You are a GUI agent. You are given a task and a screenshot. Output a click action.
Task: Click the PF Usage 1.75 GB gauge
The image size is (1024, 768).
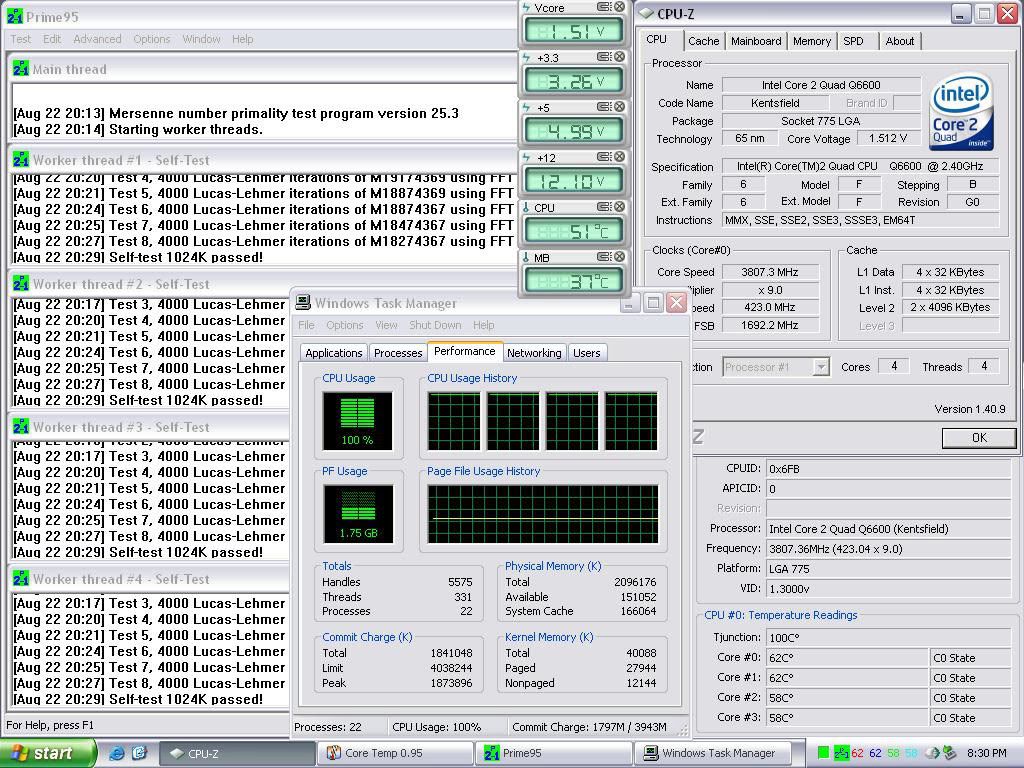coord(357,514)
